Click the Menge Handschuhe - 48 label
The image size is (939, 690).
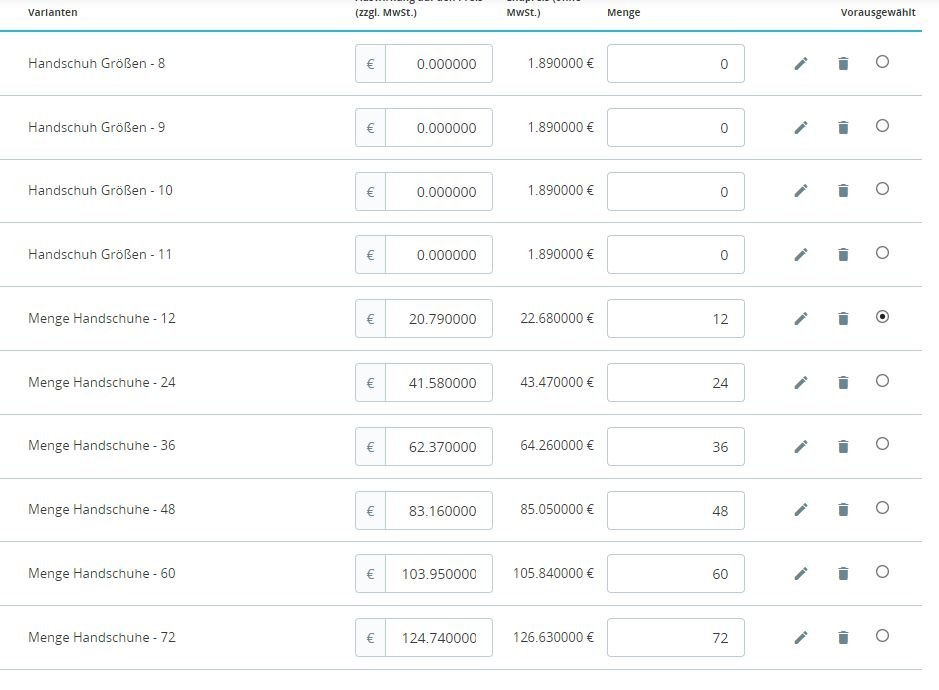[102, 509]
